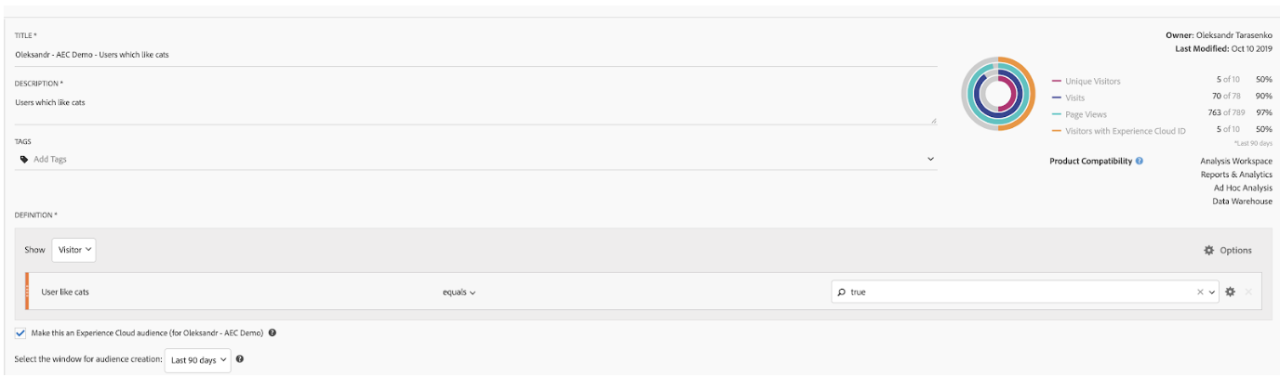Image resolution: width=1280 pixels, height=377 pixels.
Task: Expand the Last 90 days window dropdown
Action: (x=199, y=359)
